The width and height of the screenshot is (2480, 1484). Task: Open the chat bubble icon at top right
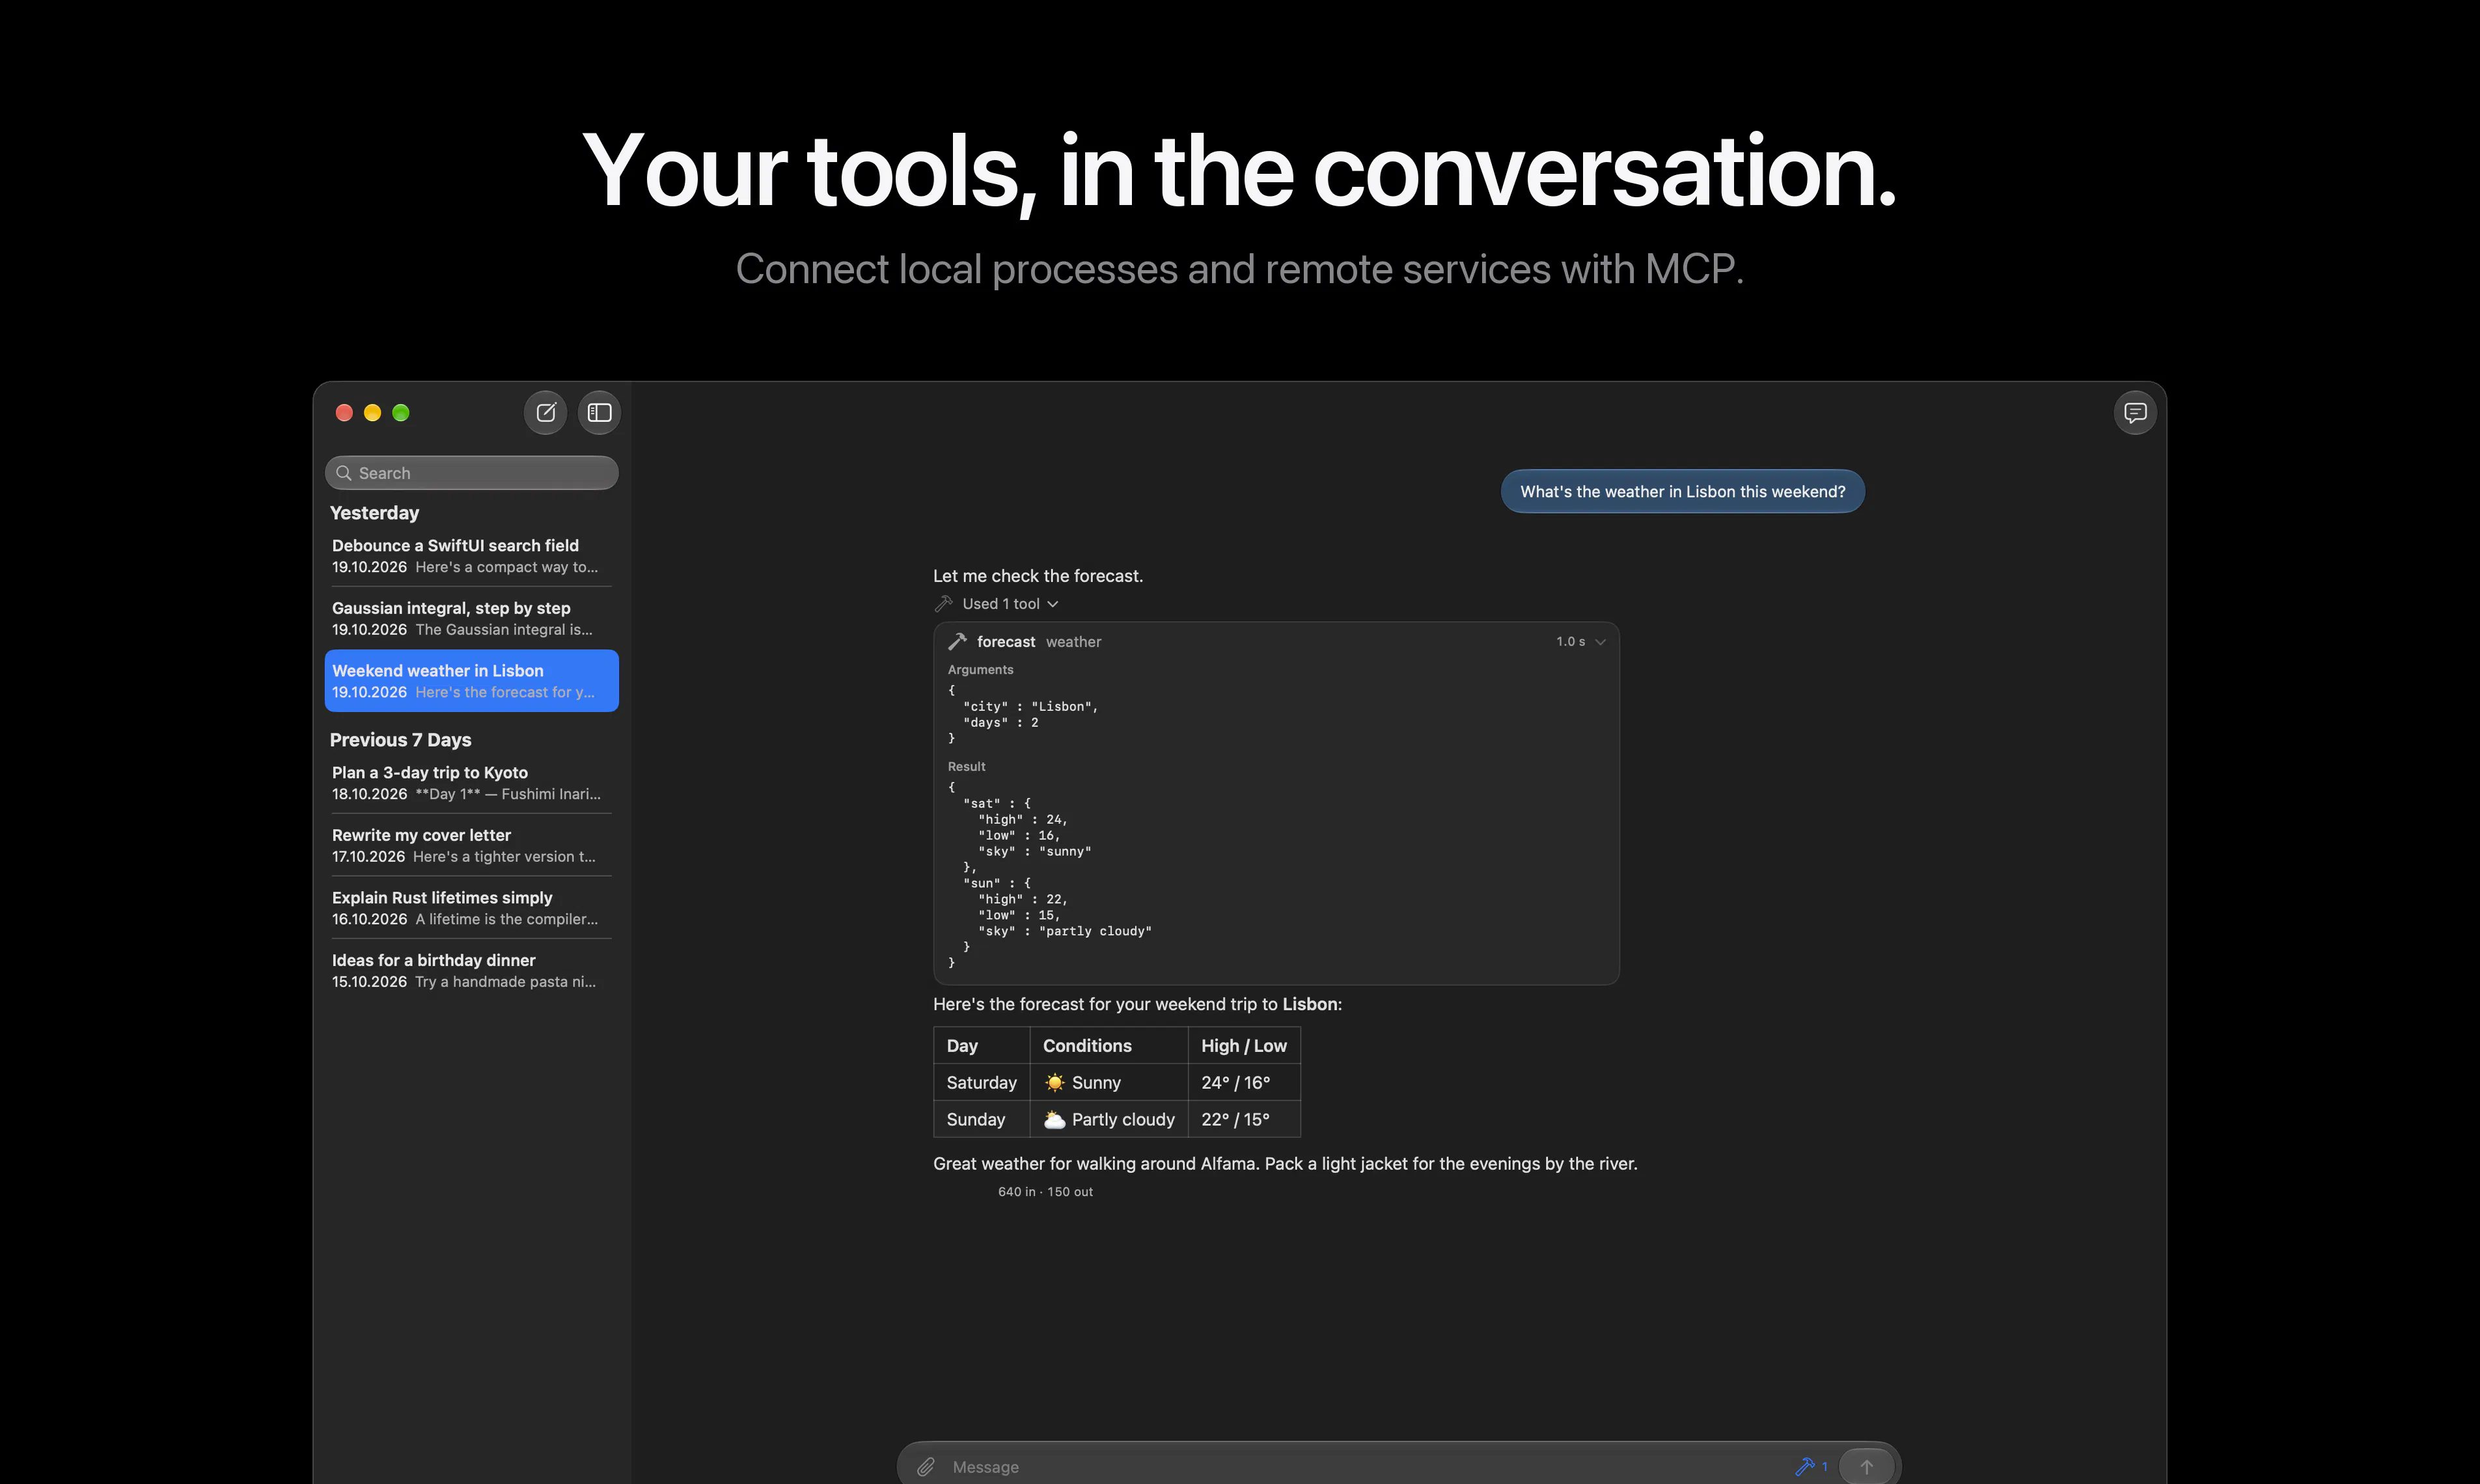point(2135,412)
